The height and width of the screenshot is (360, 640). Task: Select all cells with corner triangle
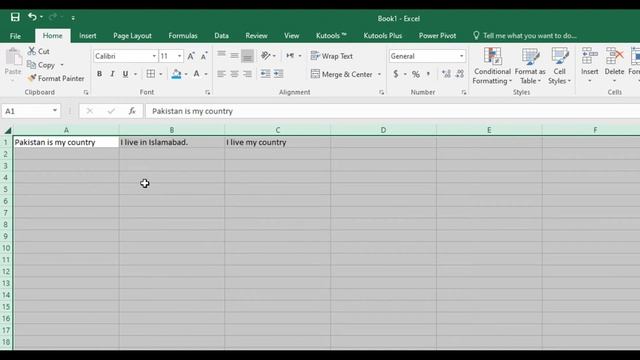click(7, 130)
